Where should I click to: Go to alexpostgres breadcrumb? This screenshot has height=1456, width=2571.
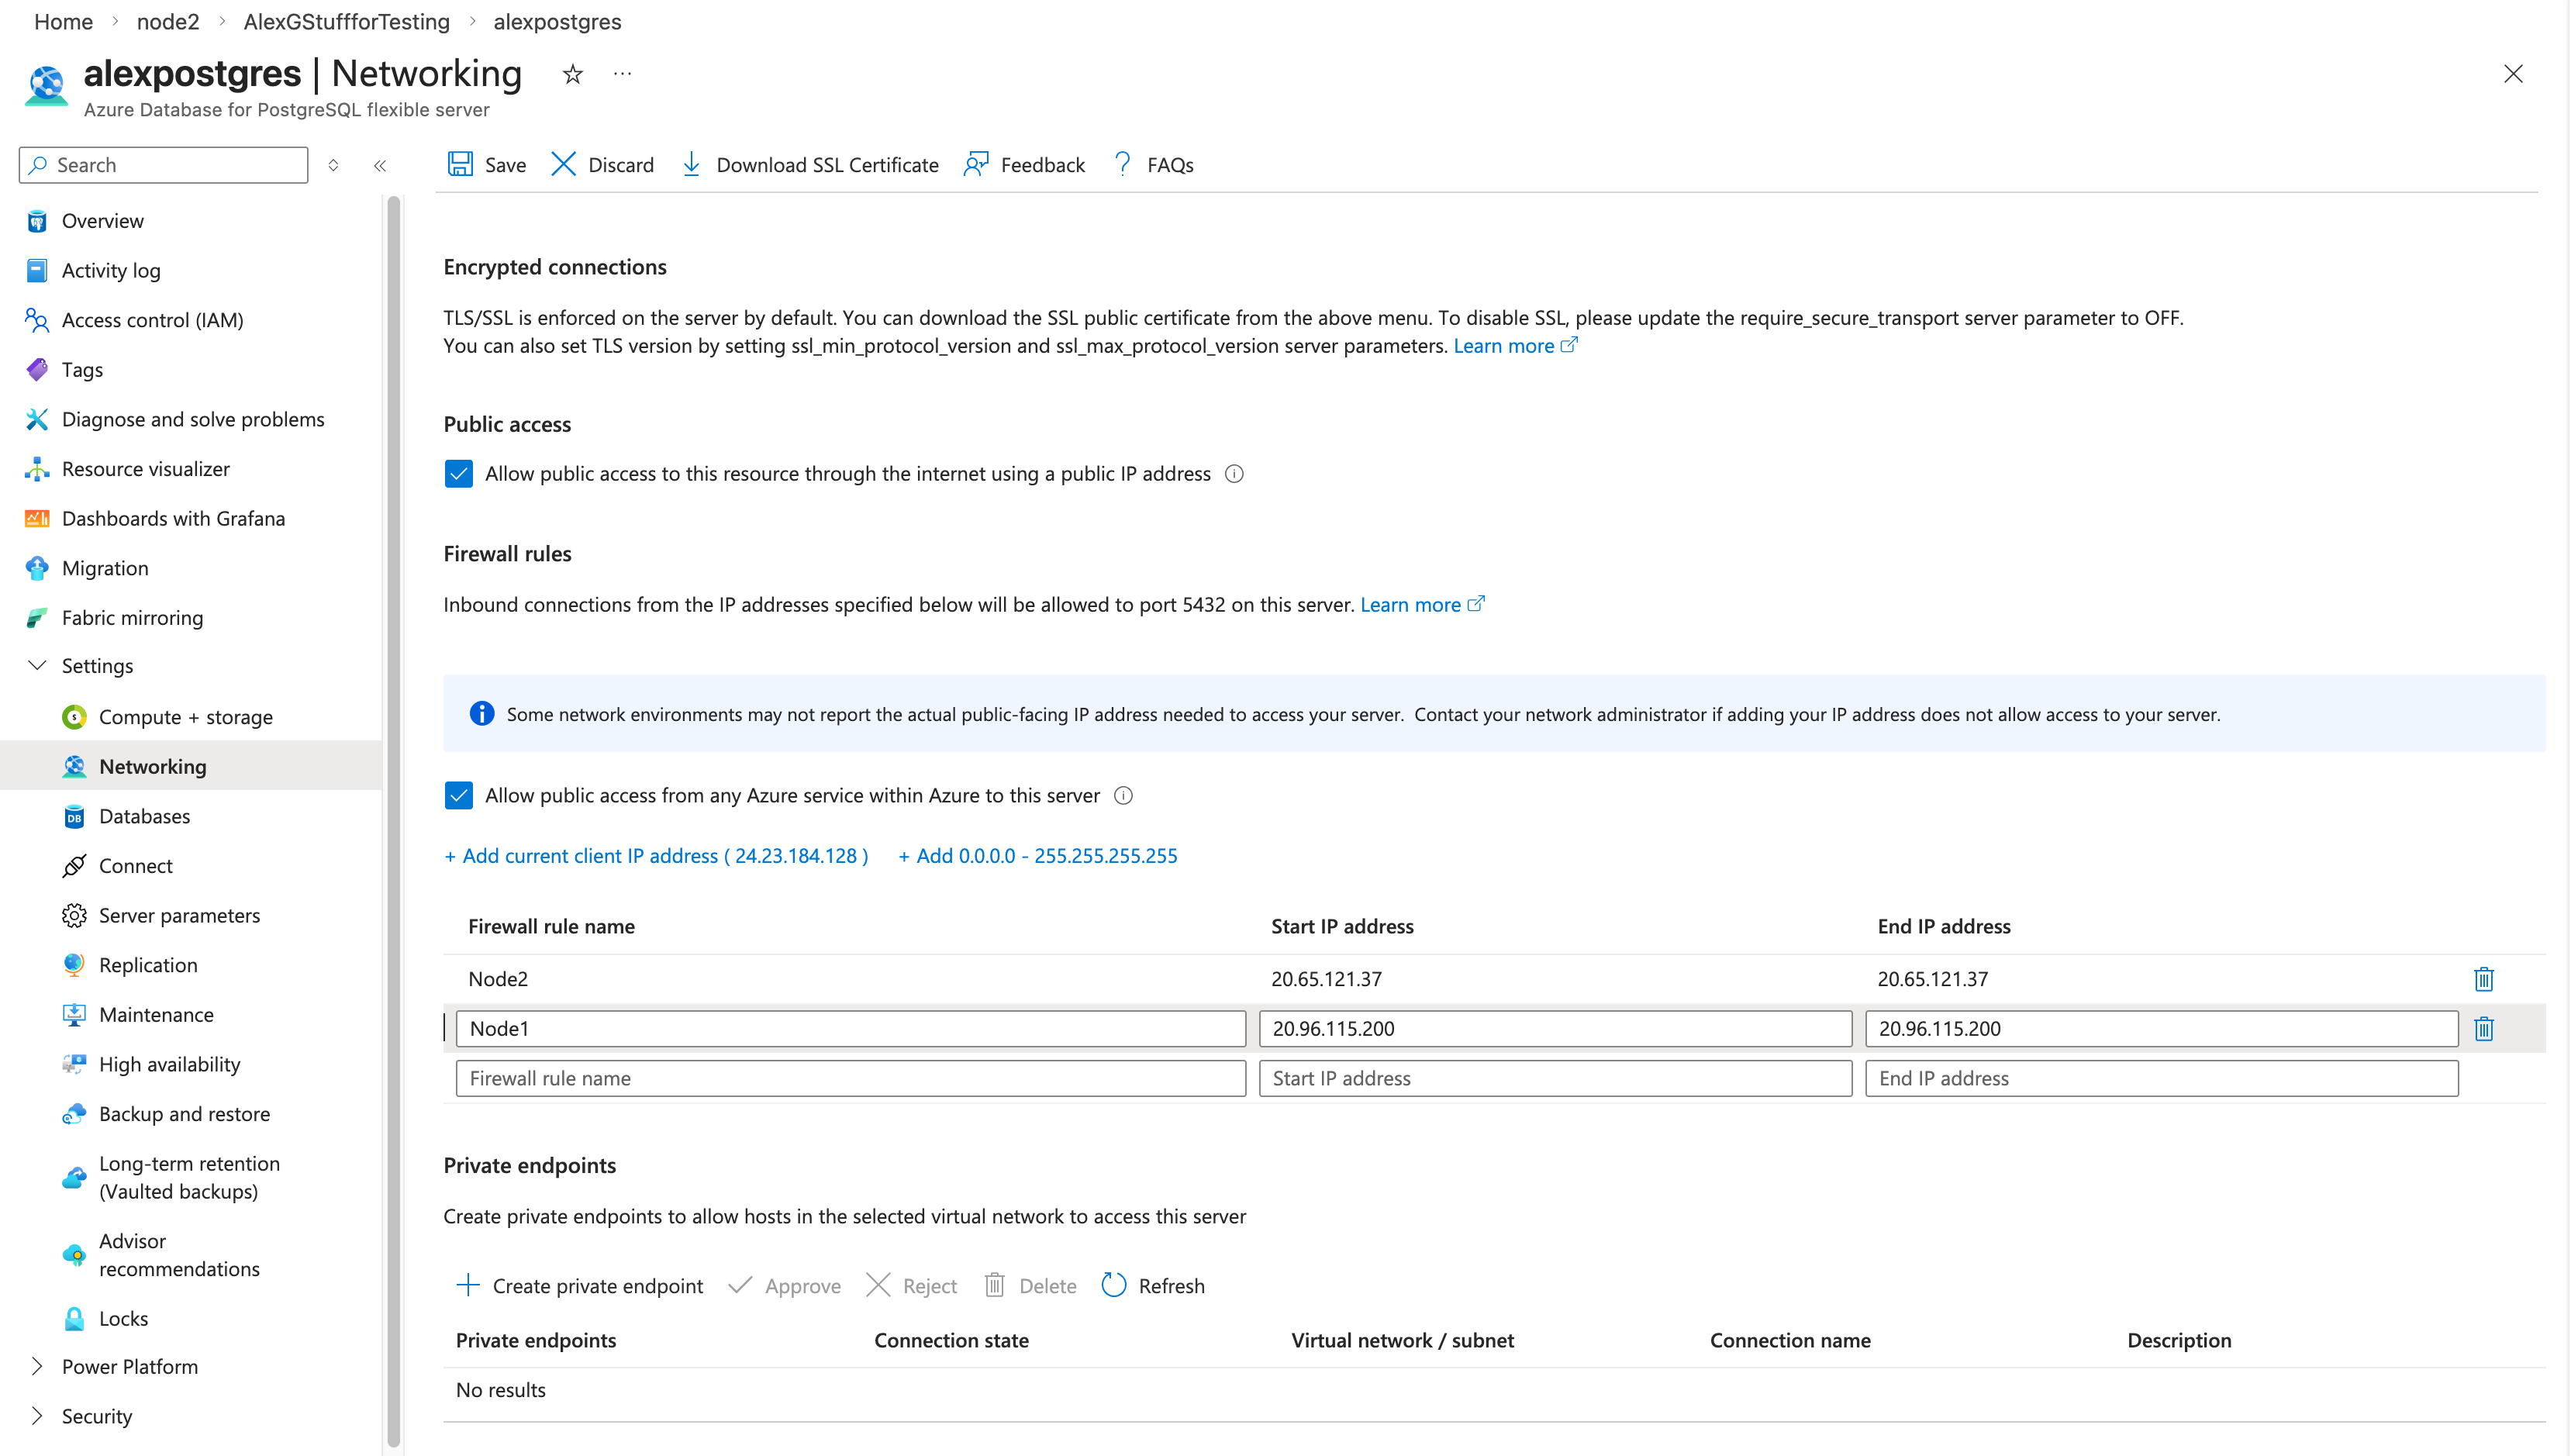pos(557,22)
